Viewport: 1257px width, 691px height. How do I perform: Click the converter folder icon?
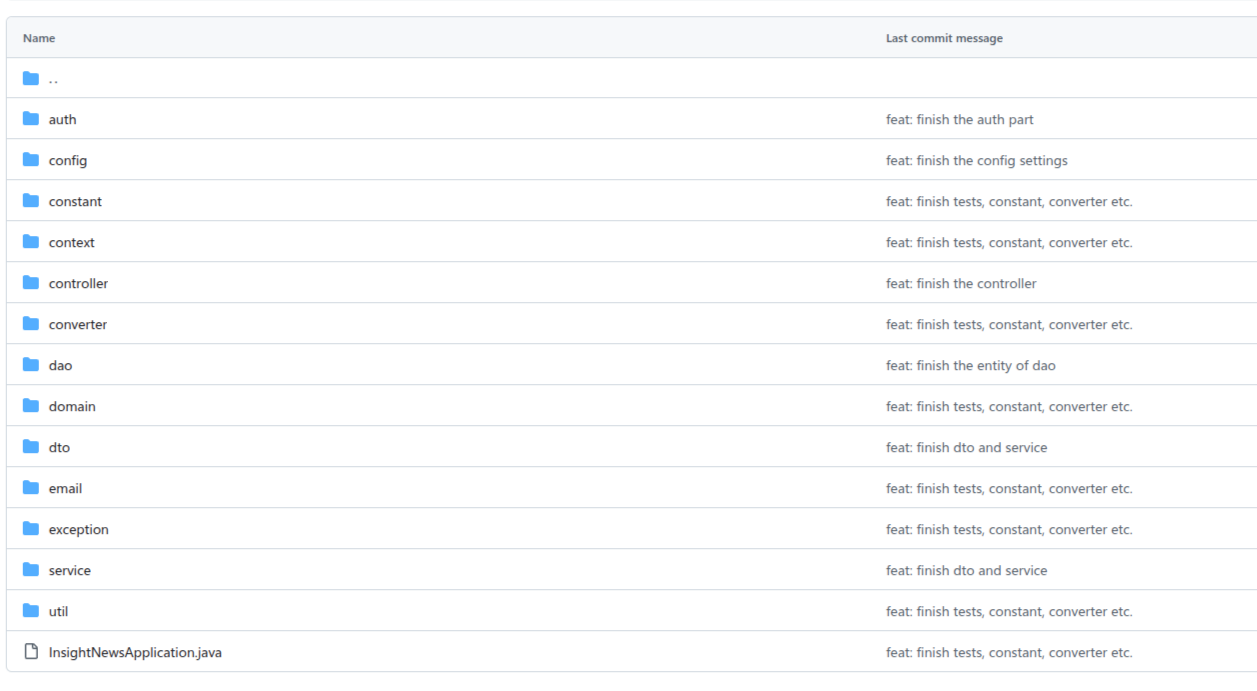[x=31, y=324]
